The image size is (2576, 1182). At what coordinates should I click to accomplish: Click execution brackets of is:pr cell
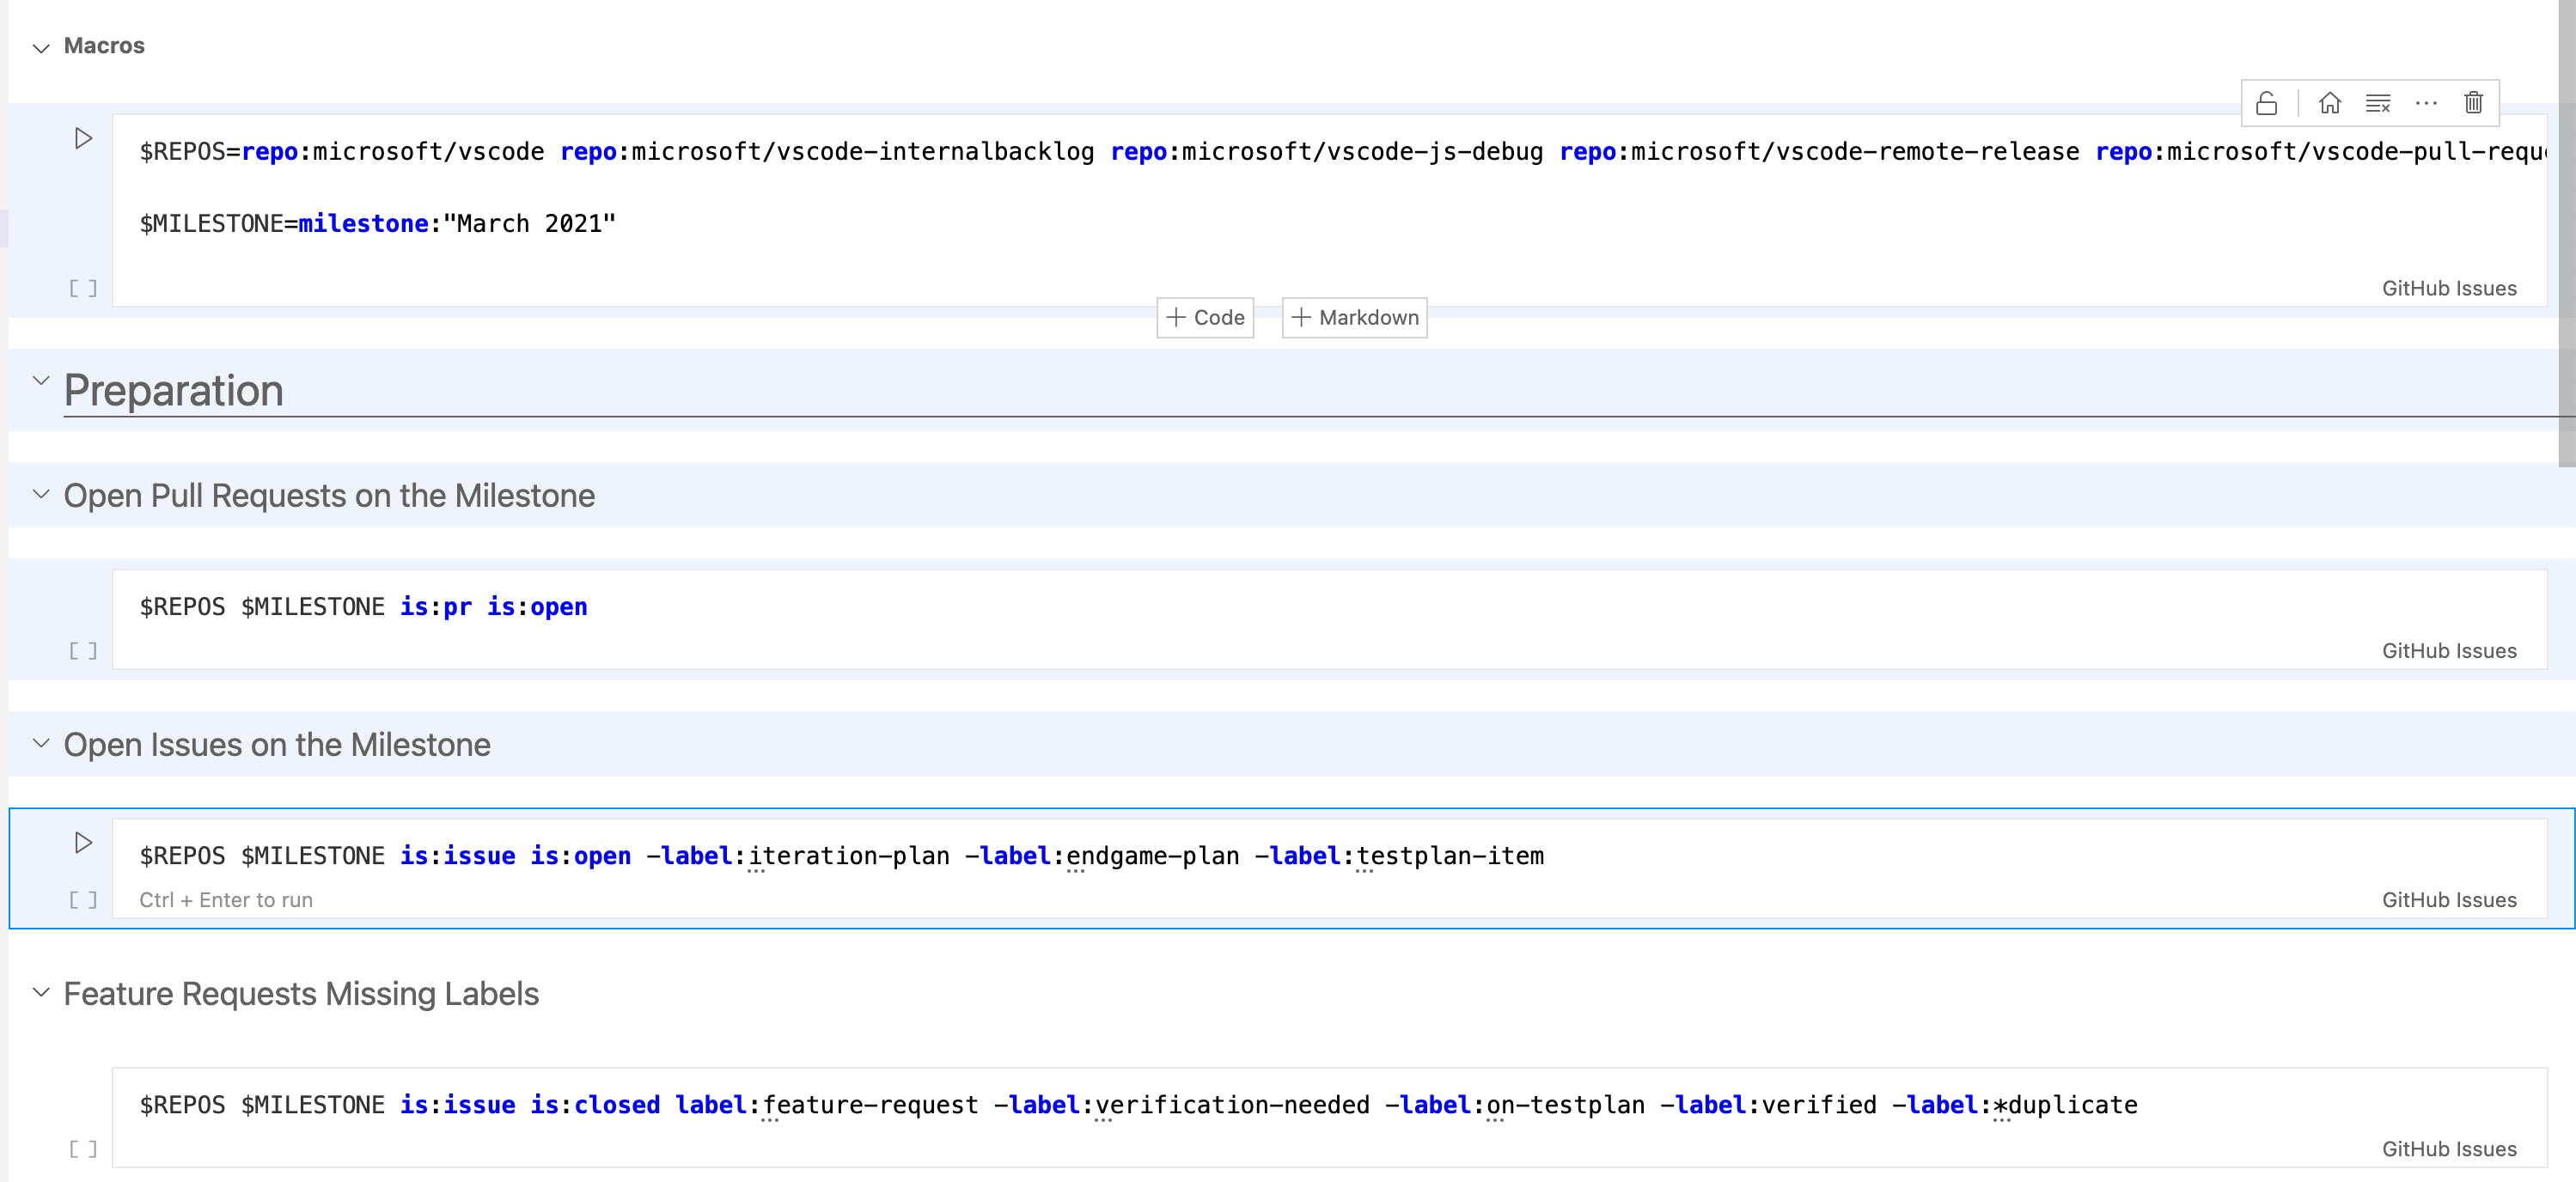(x=83, y=651)
